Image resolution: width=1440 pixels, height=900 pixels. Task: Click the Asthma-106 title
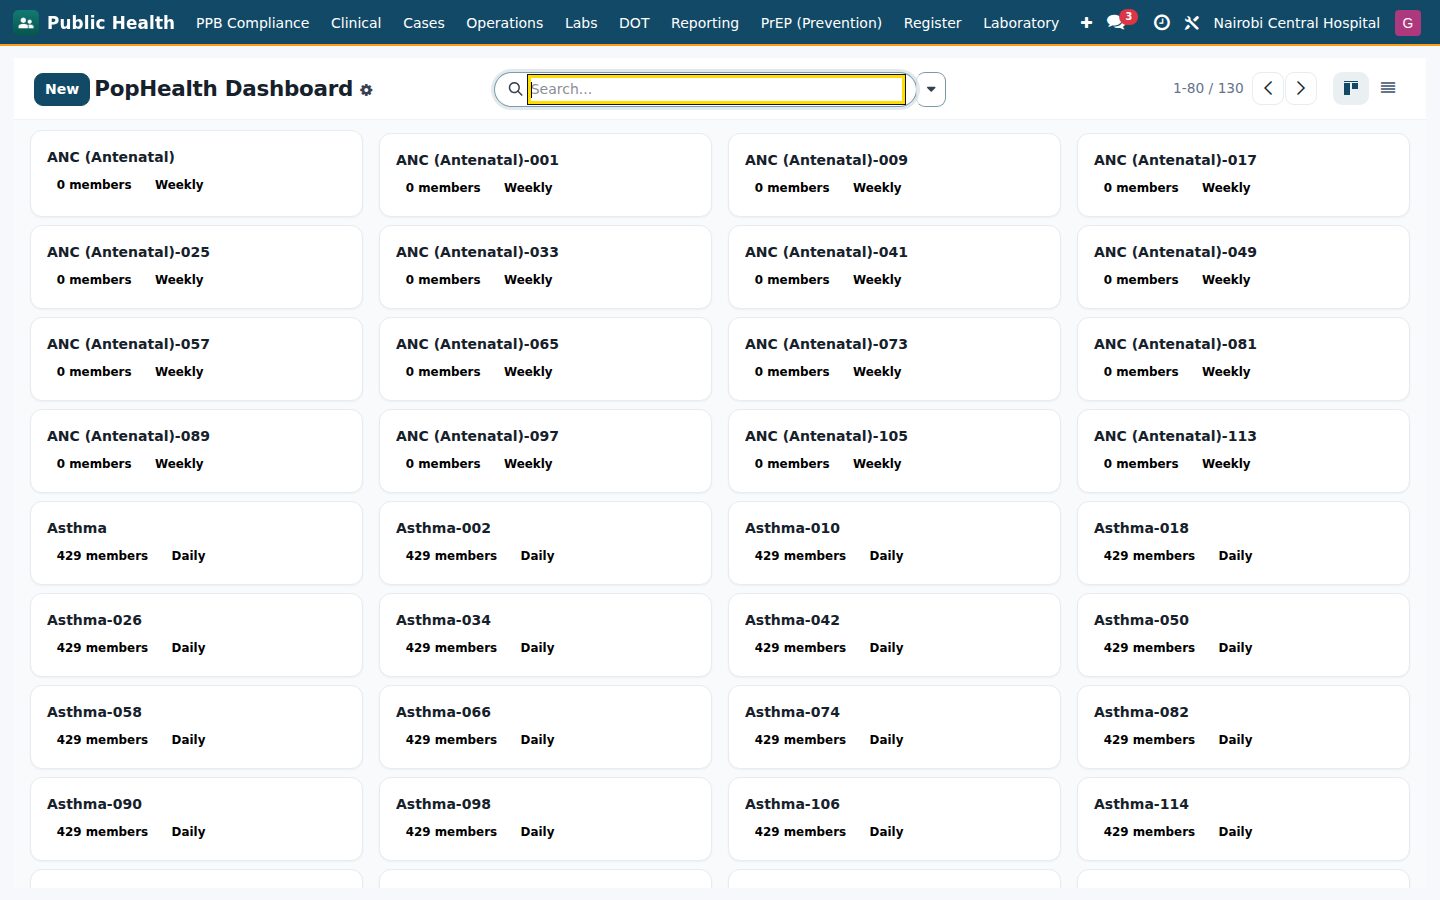pos(792,804)
